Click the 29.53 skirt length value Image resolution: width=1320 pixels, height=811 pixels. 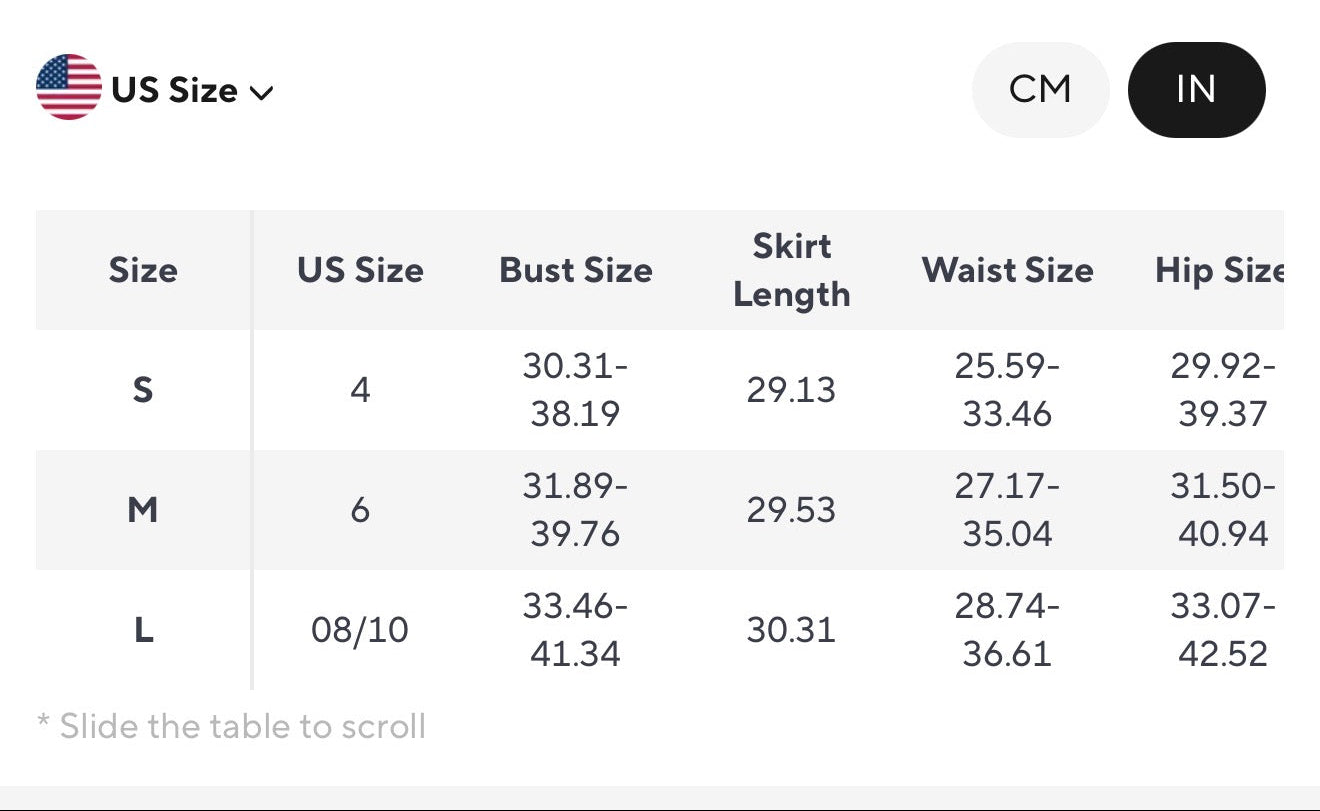click(x=791, y=510)
